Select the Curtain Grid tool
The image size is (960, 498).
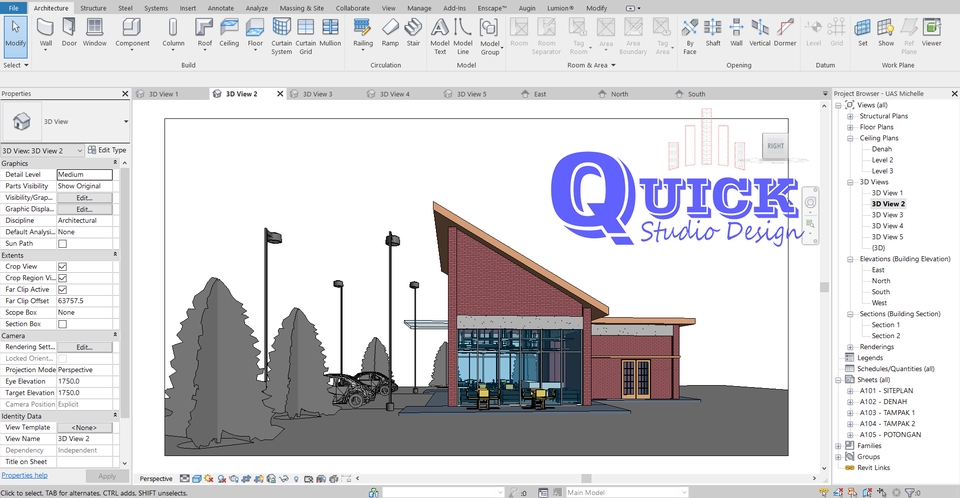pyautogui.click(x=306, y=36)
